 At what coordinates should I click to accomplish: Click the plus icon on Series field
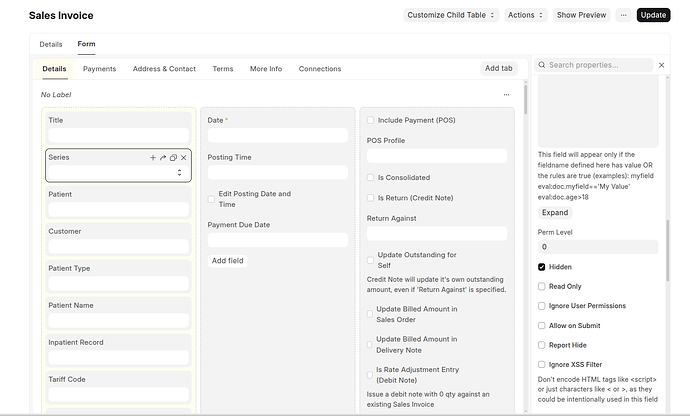[x=153, y=158]
